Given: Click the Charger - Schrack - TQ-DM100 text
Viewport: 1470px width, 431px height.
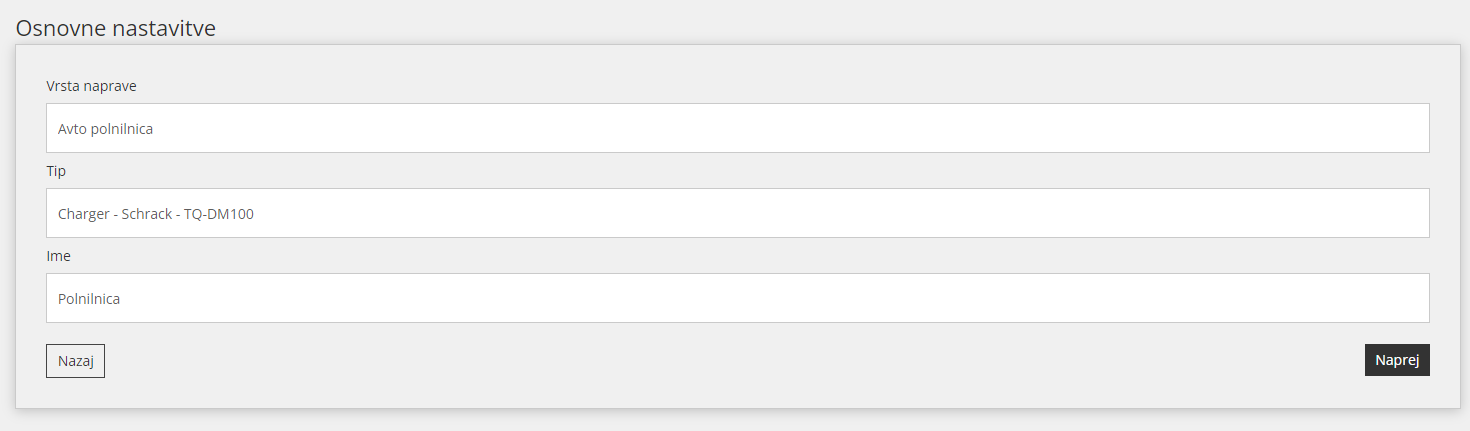Looking at the screenshot, I should 155,214.
